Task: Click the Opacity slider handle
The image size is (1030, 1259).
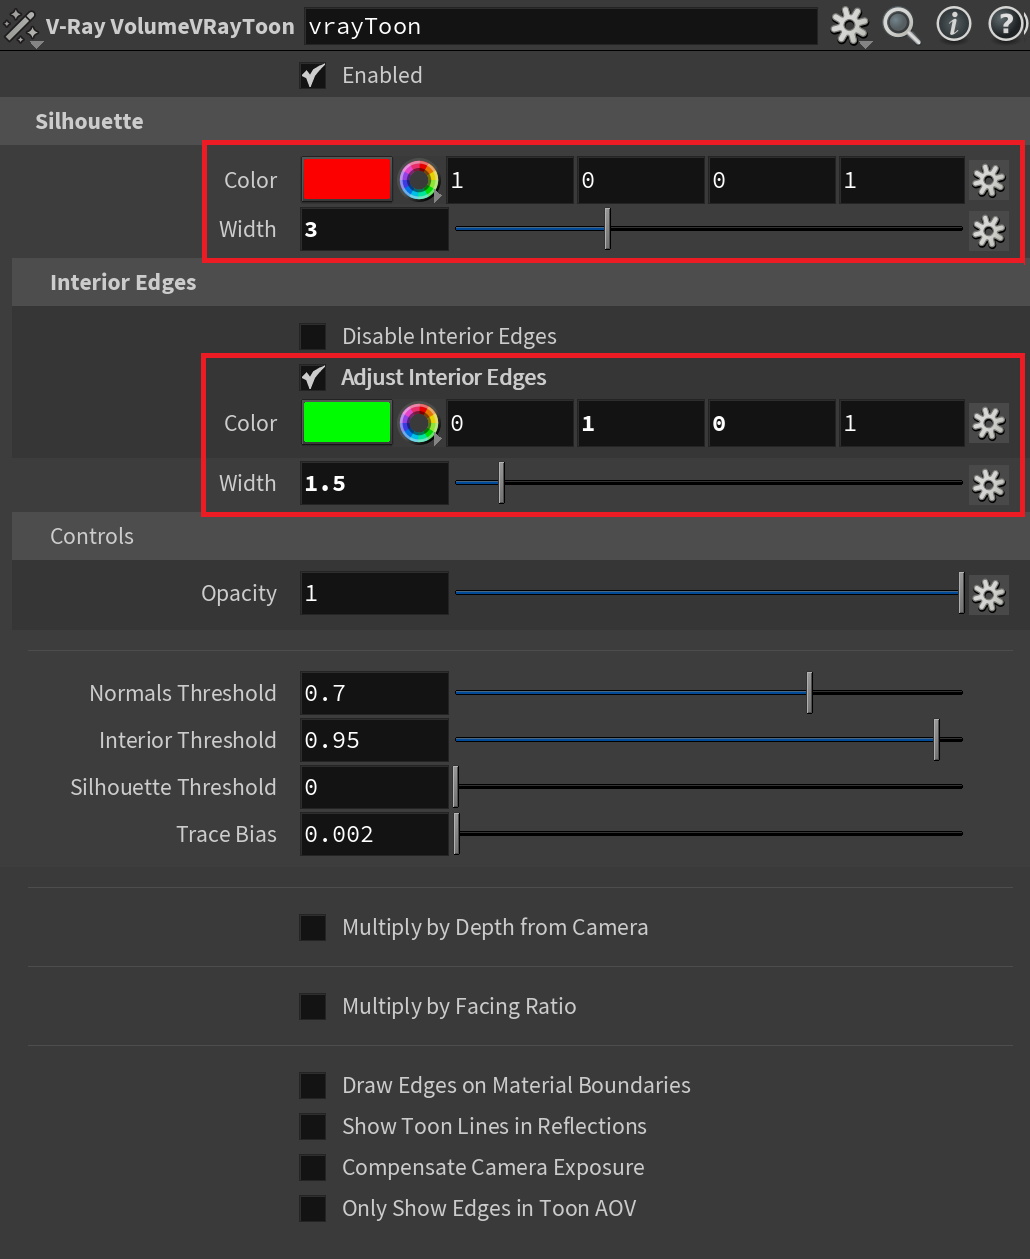Action: point(961,593)
